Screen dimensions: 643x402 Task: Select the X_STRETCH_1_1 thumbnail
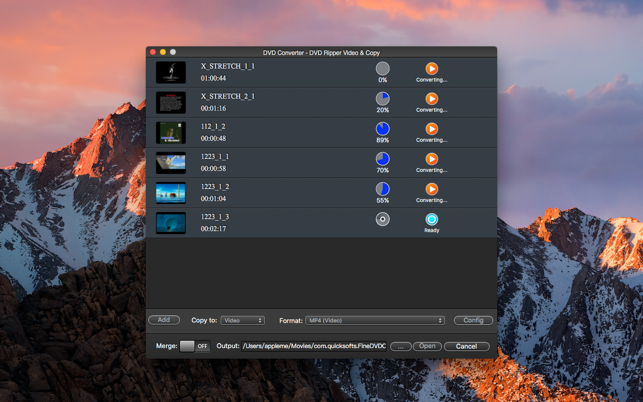171,72
